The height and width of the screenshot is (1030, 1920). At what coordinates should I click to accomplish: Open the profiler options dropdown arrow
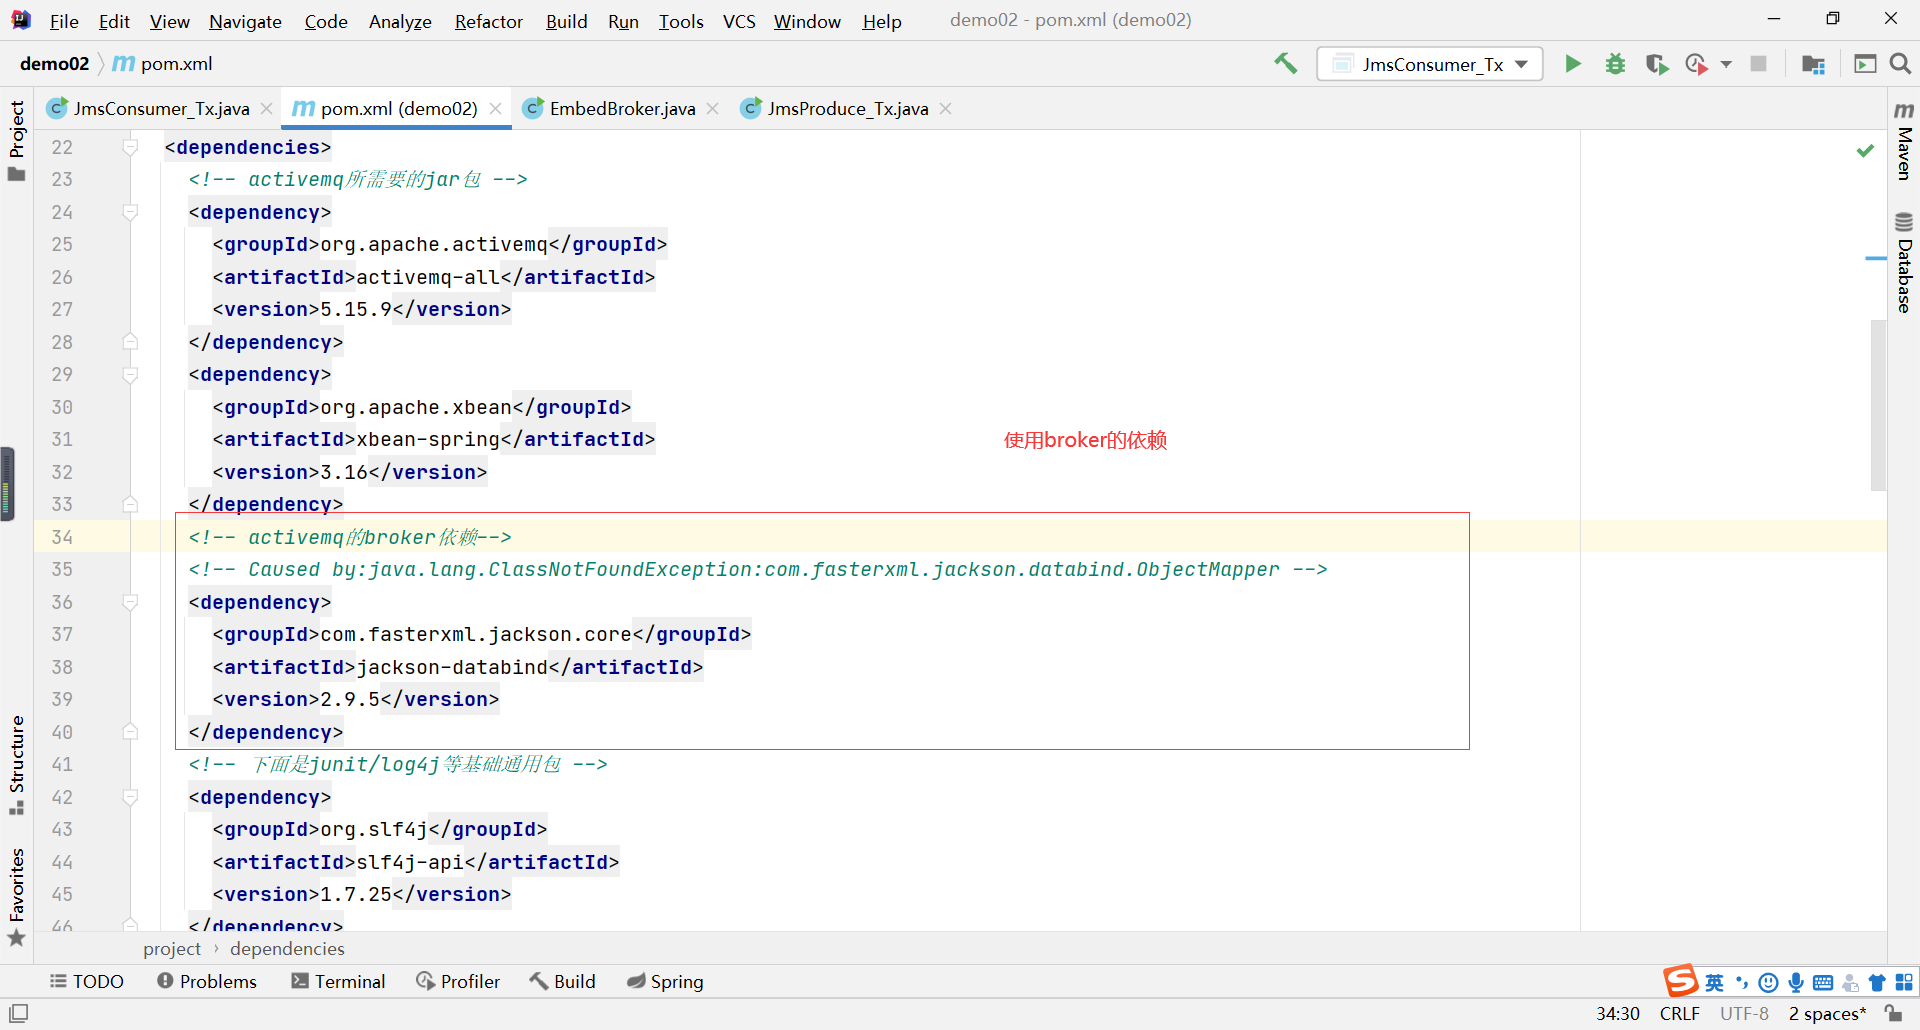tap(1726, 64)
